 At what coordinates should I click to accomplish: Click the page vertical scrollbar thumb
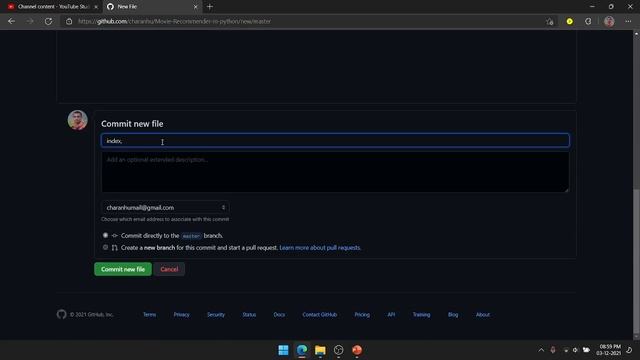[636, 261]
